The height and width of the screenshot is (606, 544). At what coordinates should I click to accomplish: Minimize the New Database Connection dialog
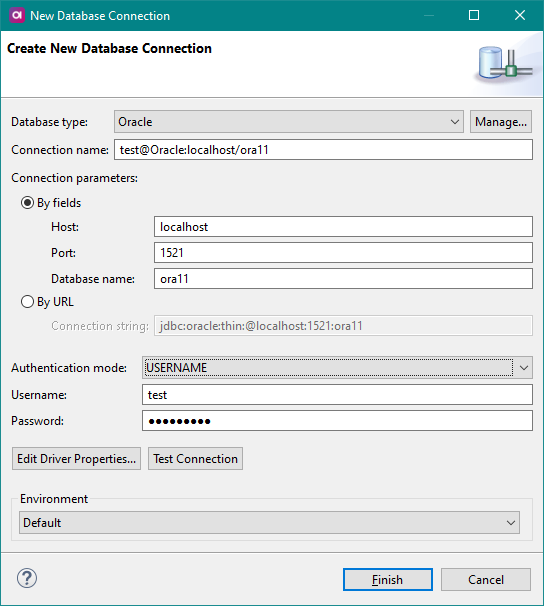pos(429,15)
